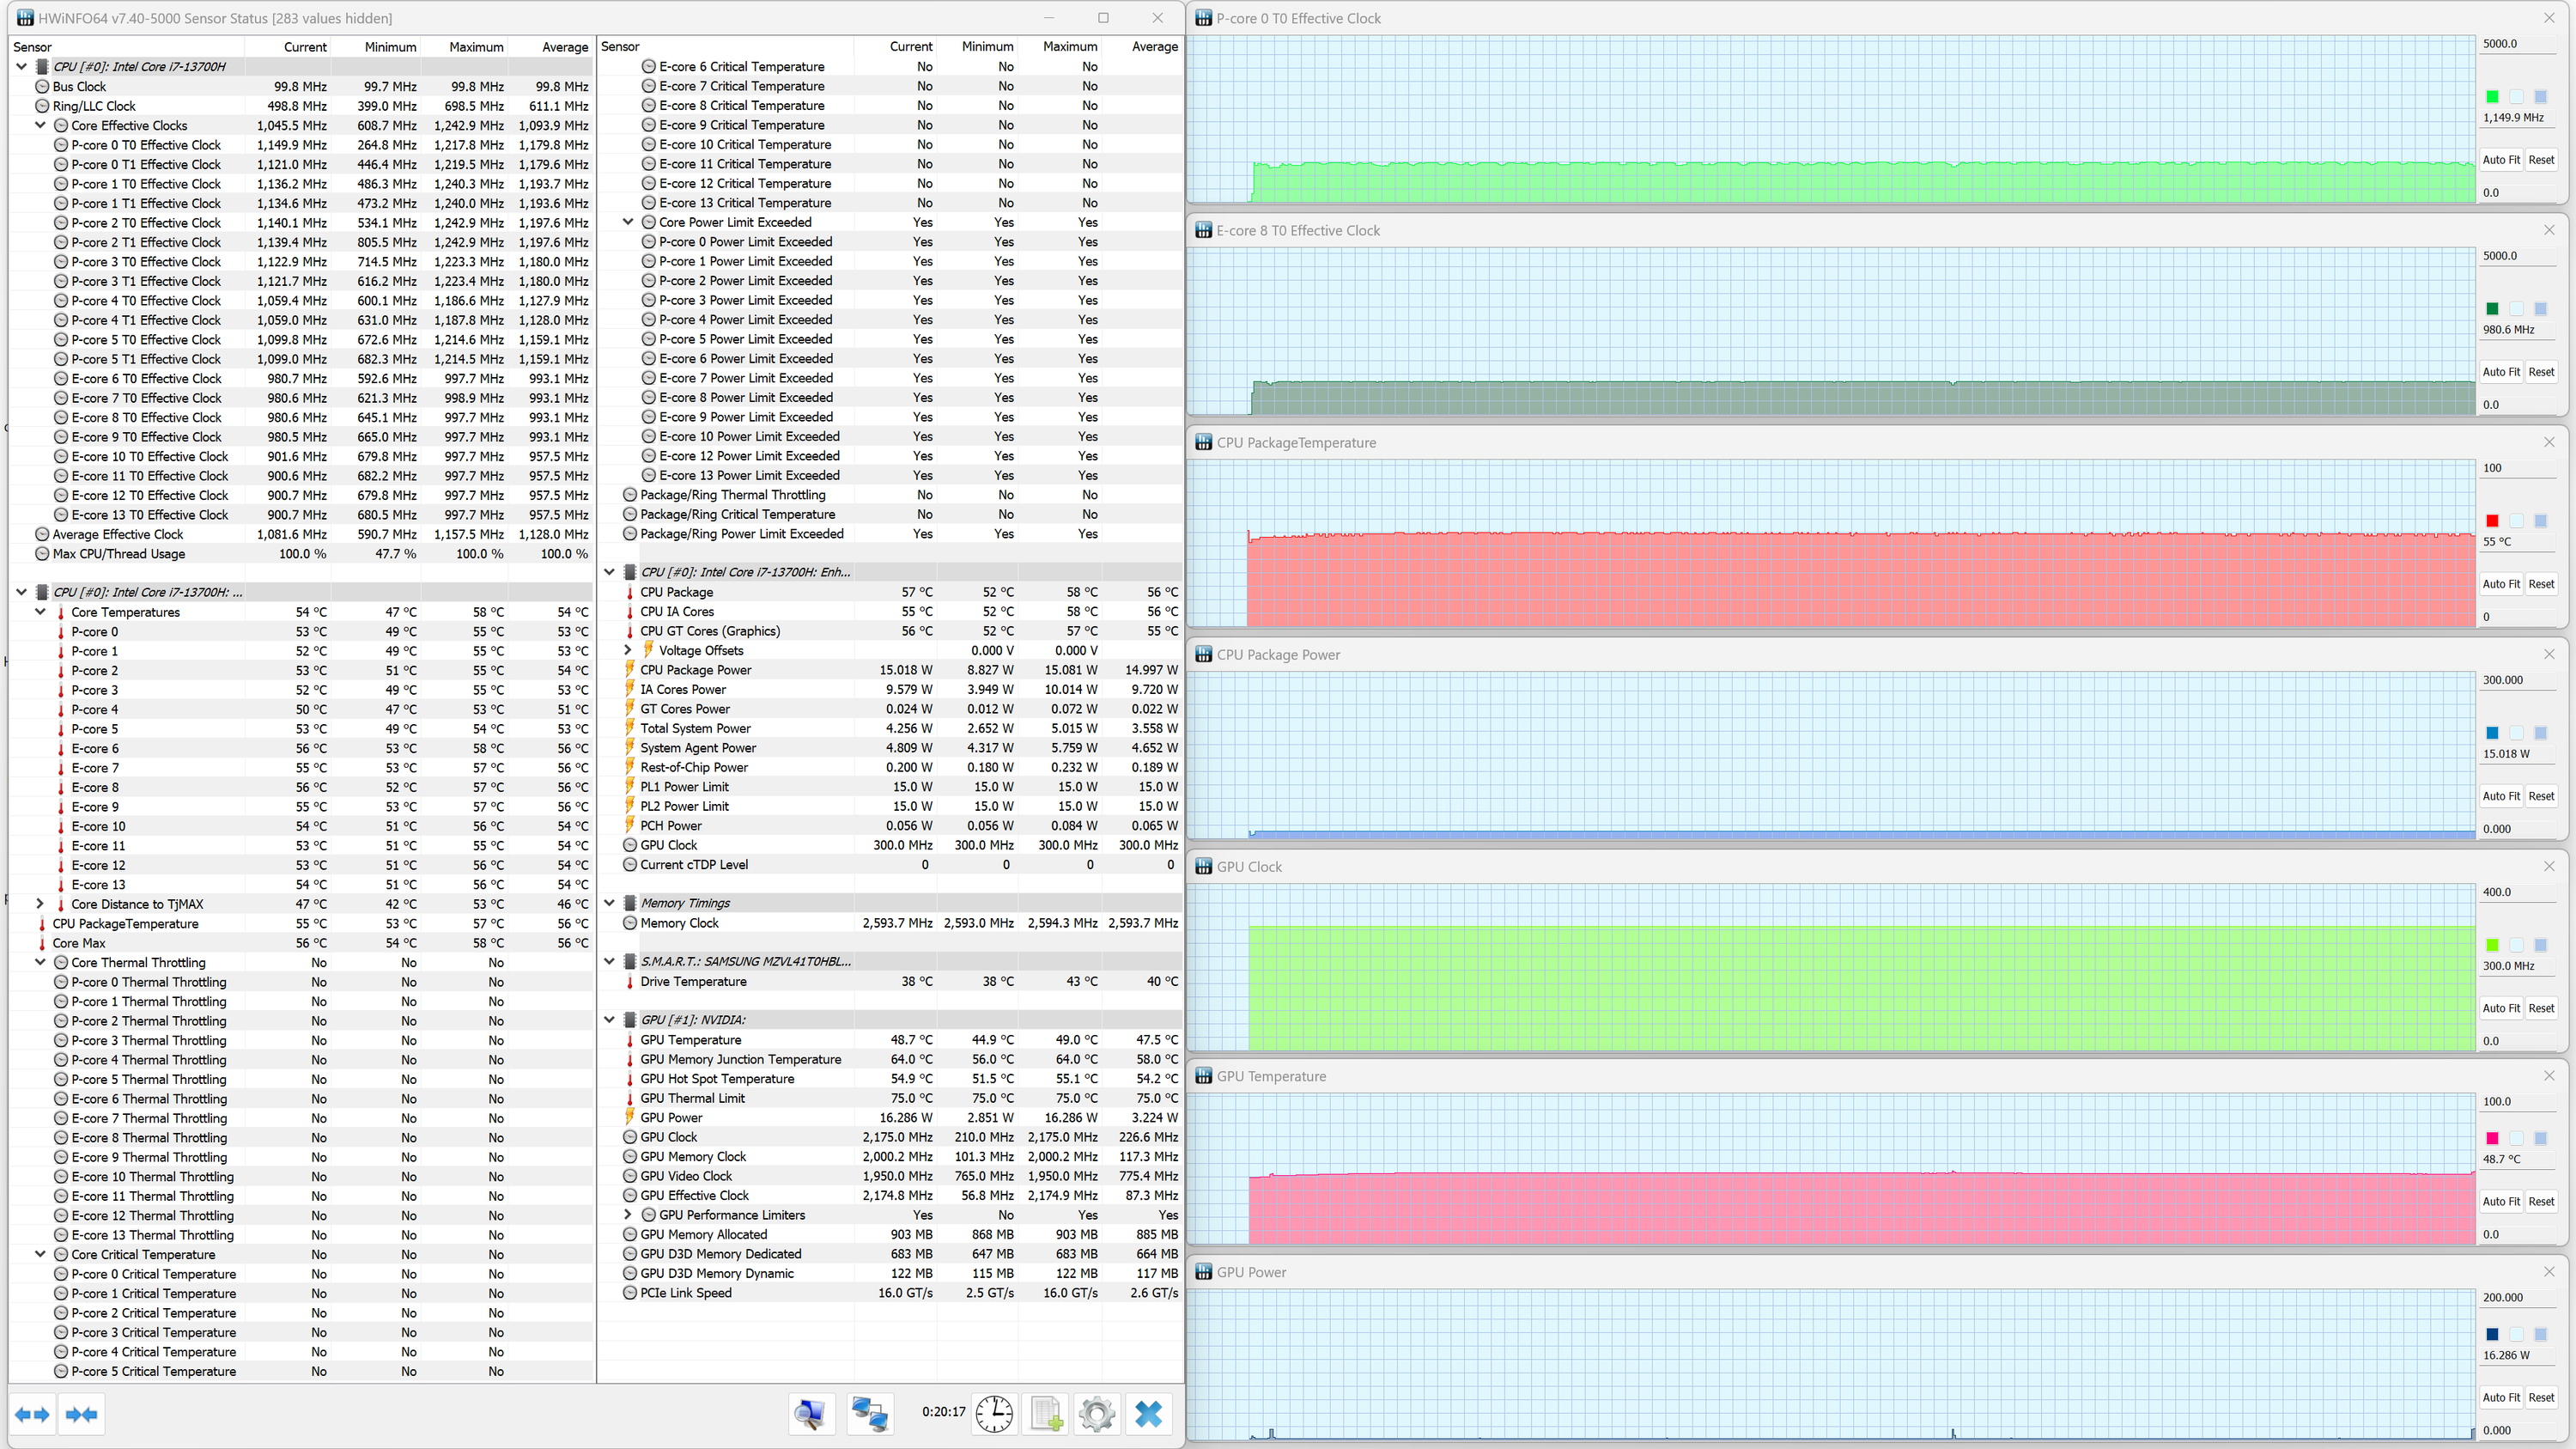Click Auto Fit on CPU PackageTemperature graph
This screenshot has width=2576, height=1449.
2501,584
